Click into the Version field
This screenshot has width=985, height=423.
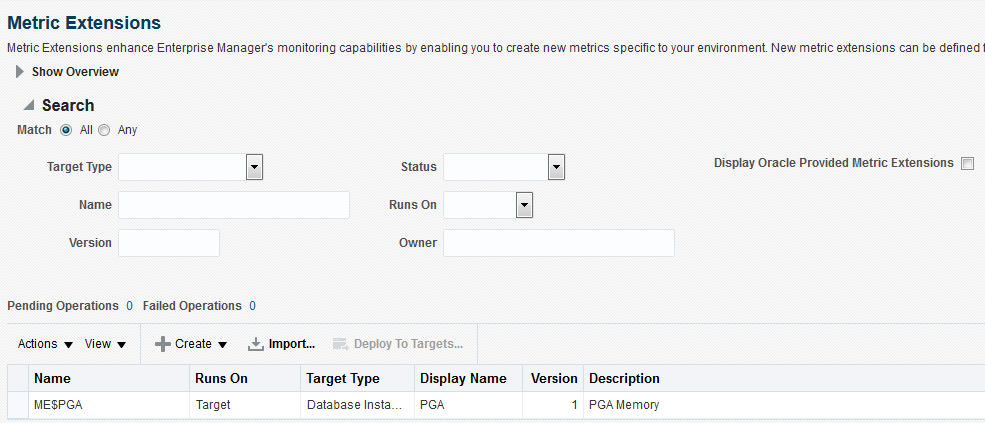click(x=168, y=243)
